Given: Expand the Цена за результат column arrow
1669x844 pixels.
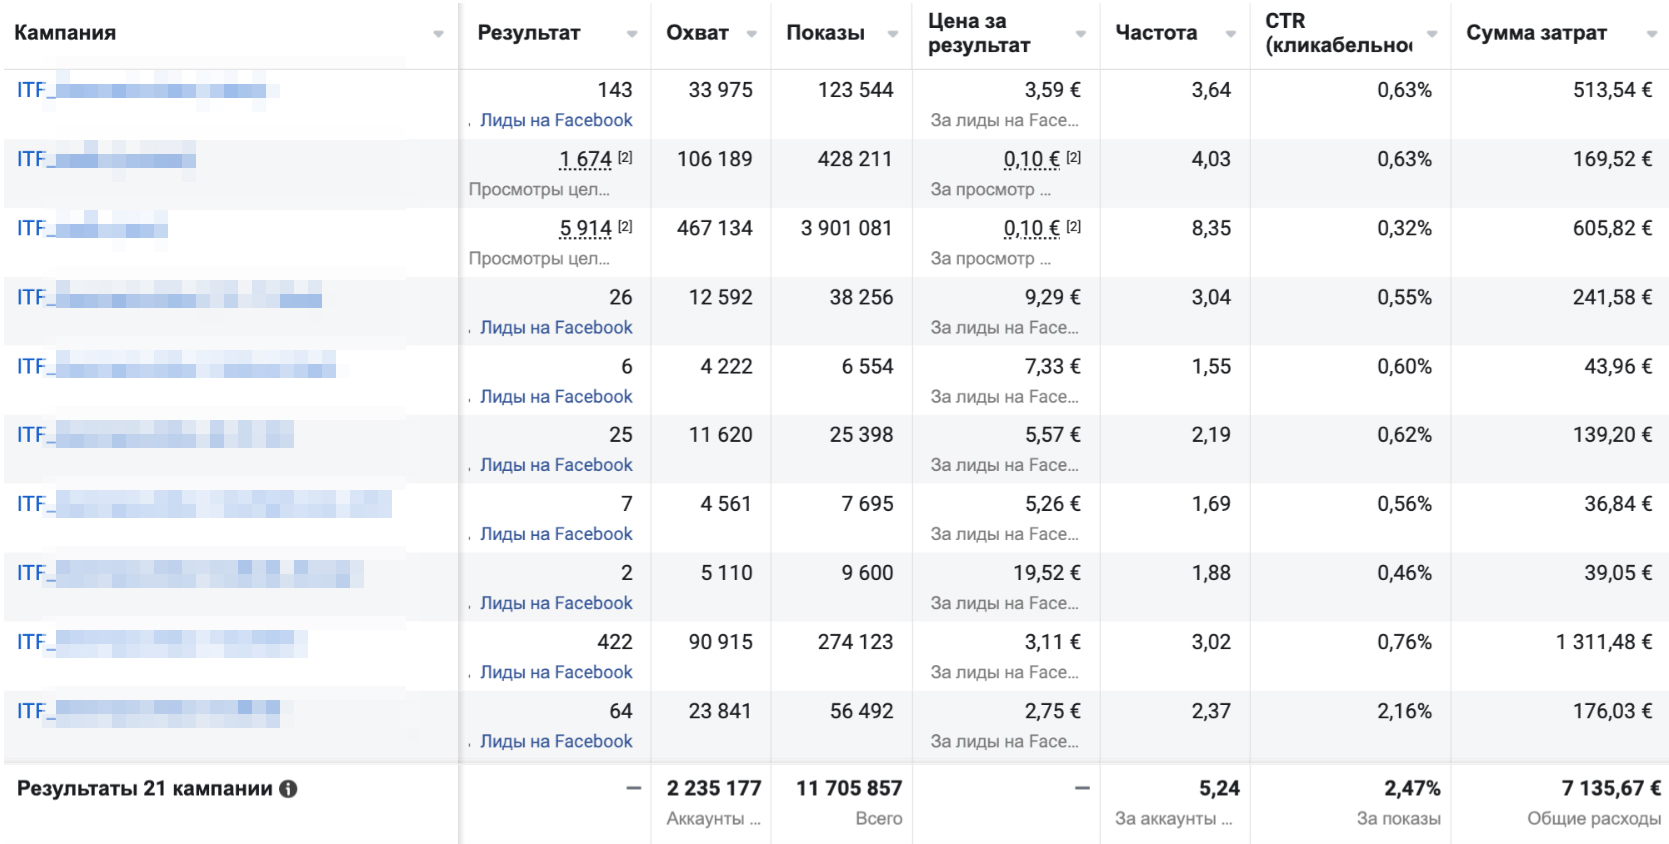Looking at the screenshot, I should coord(1081,34).
